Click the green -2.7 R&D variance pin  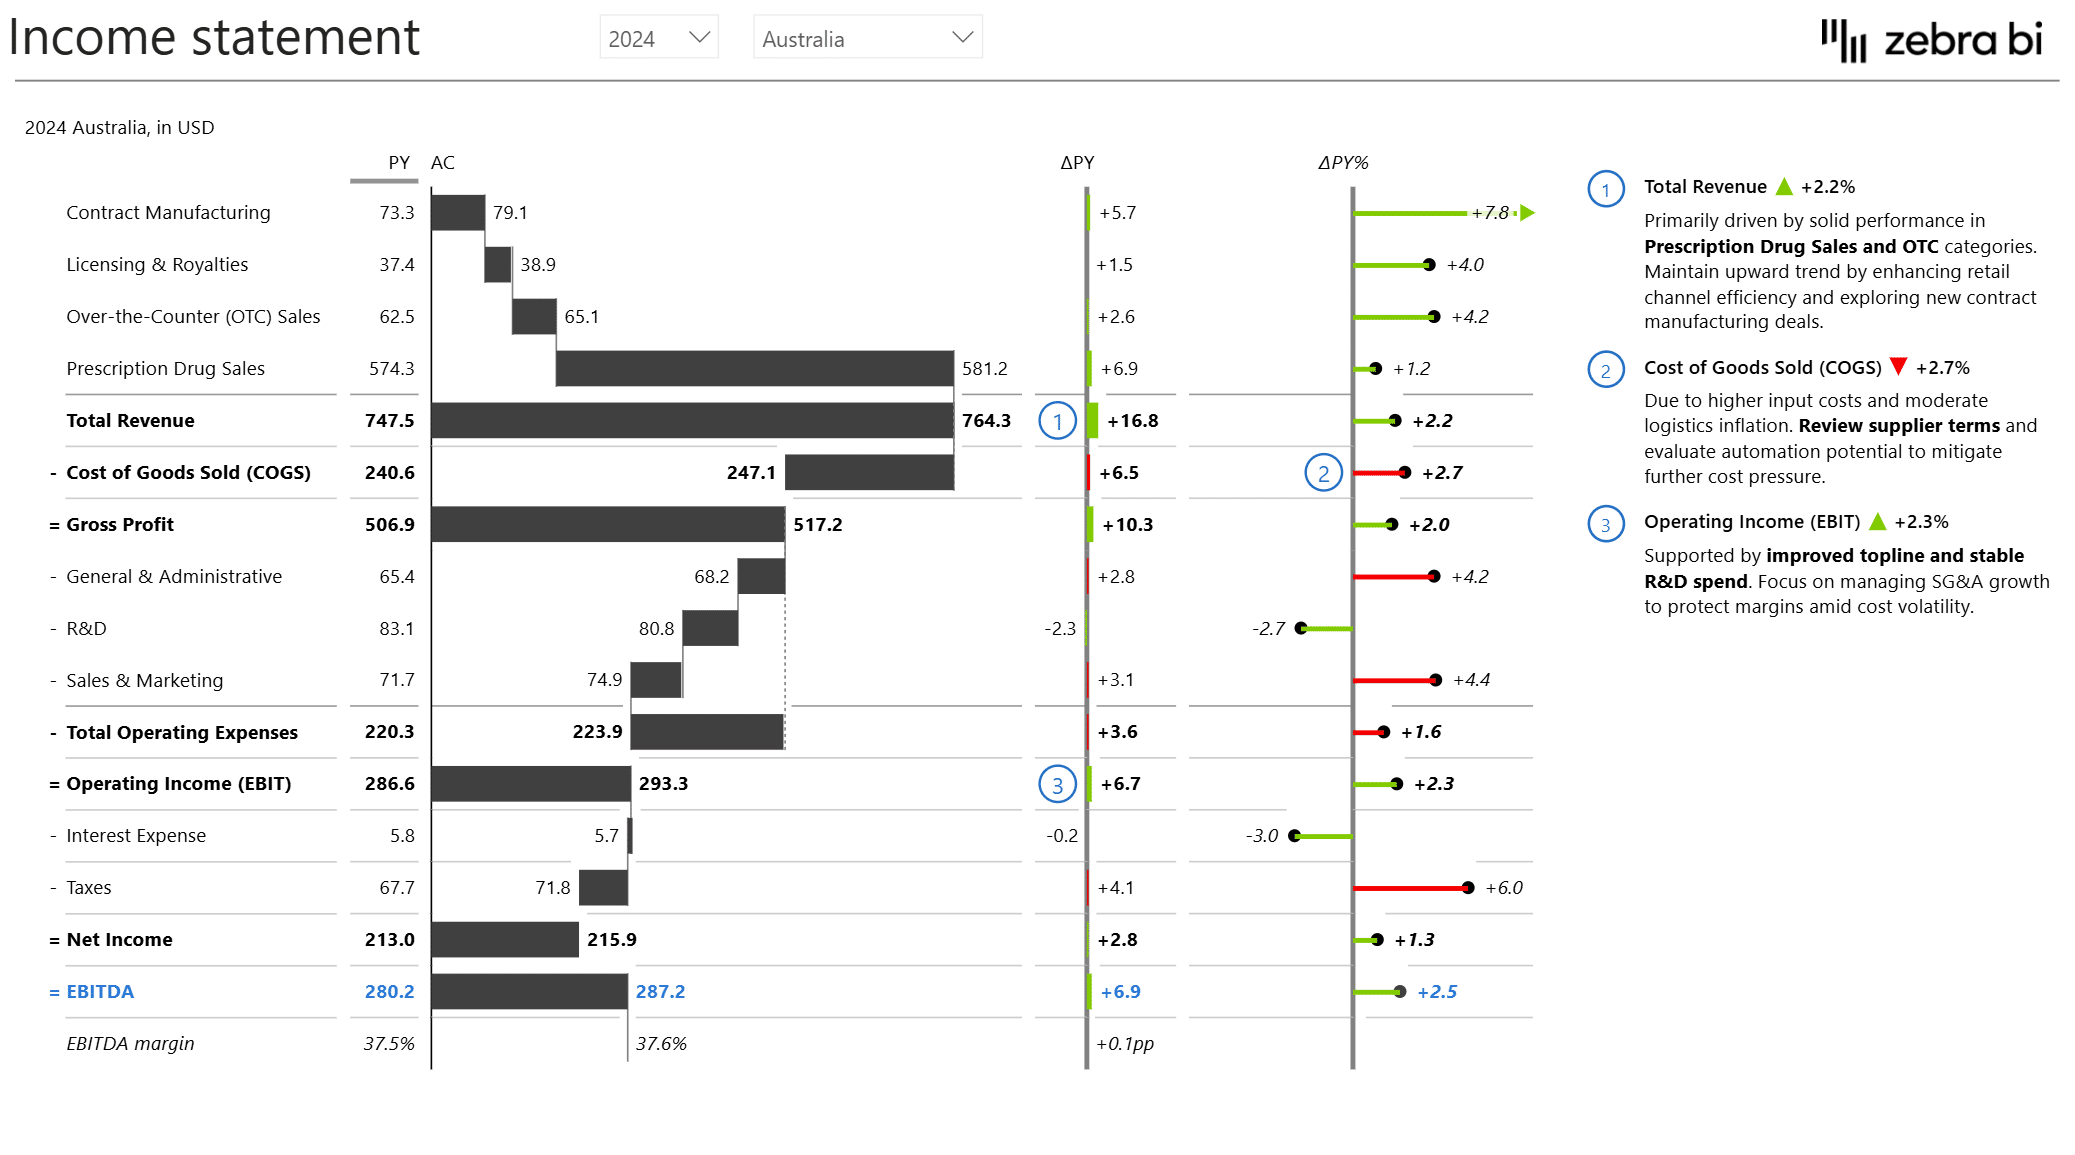point(1300,629)
